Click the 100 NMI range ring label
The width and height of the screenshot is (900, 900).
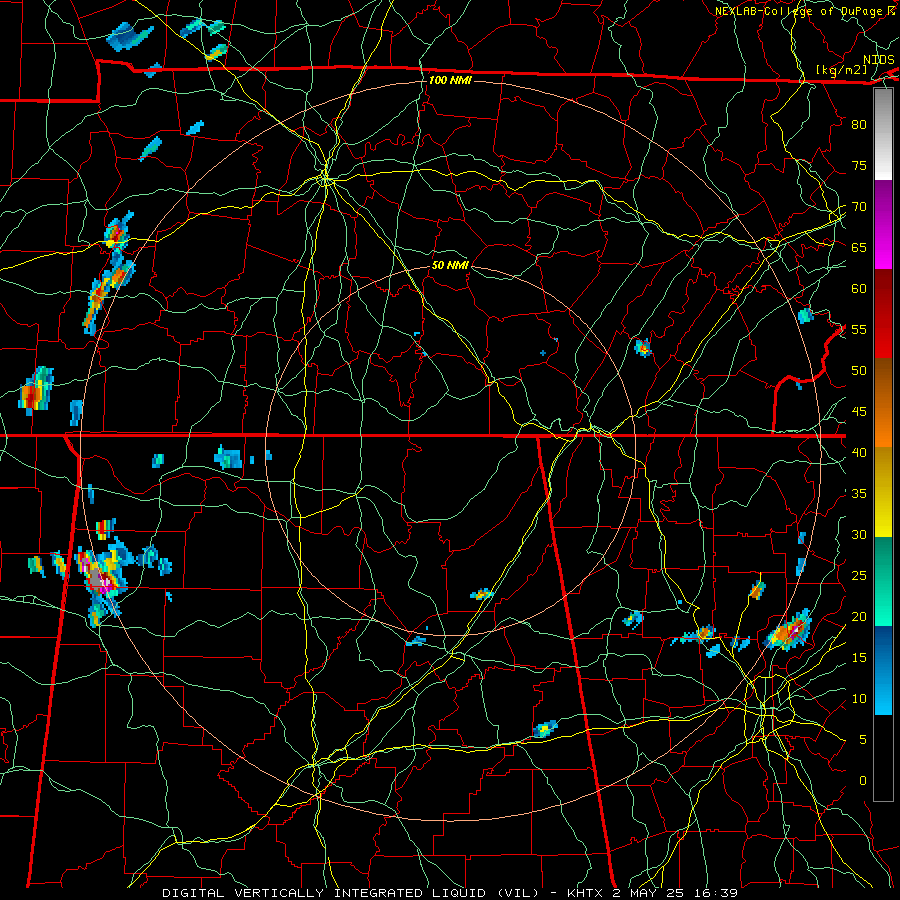coord(450,80)
